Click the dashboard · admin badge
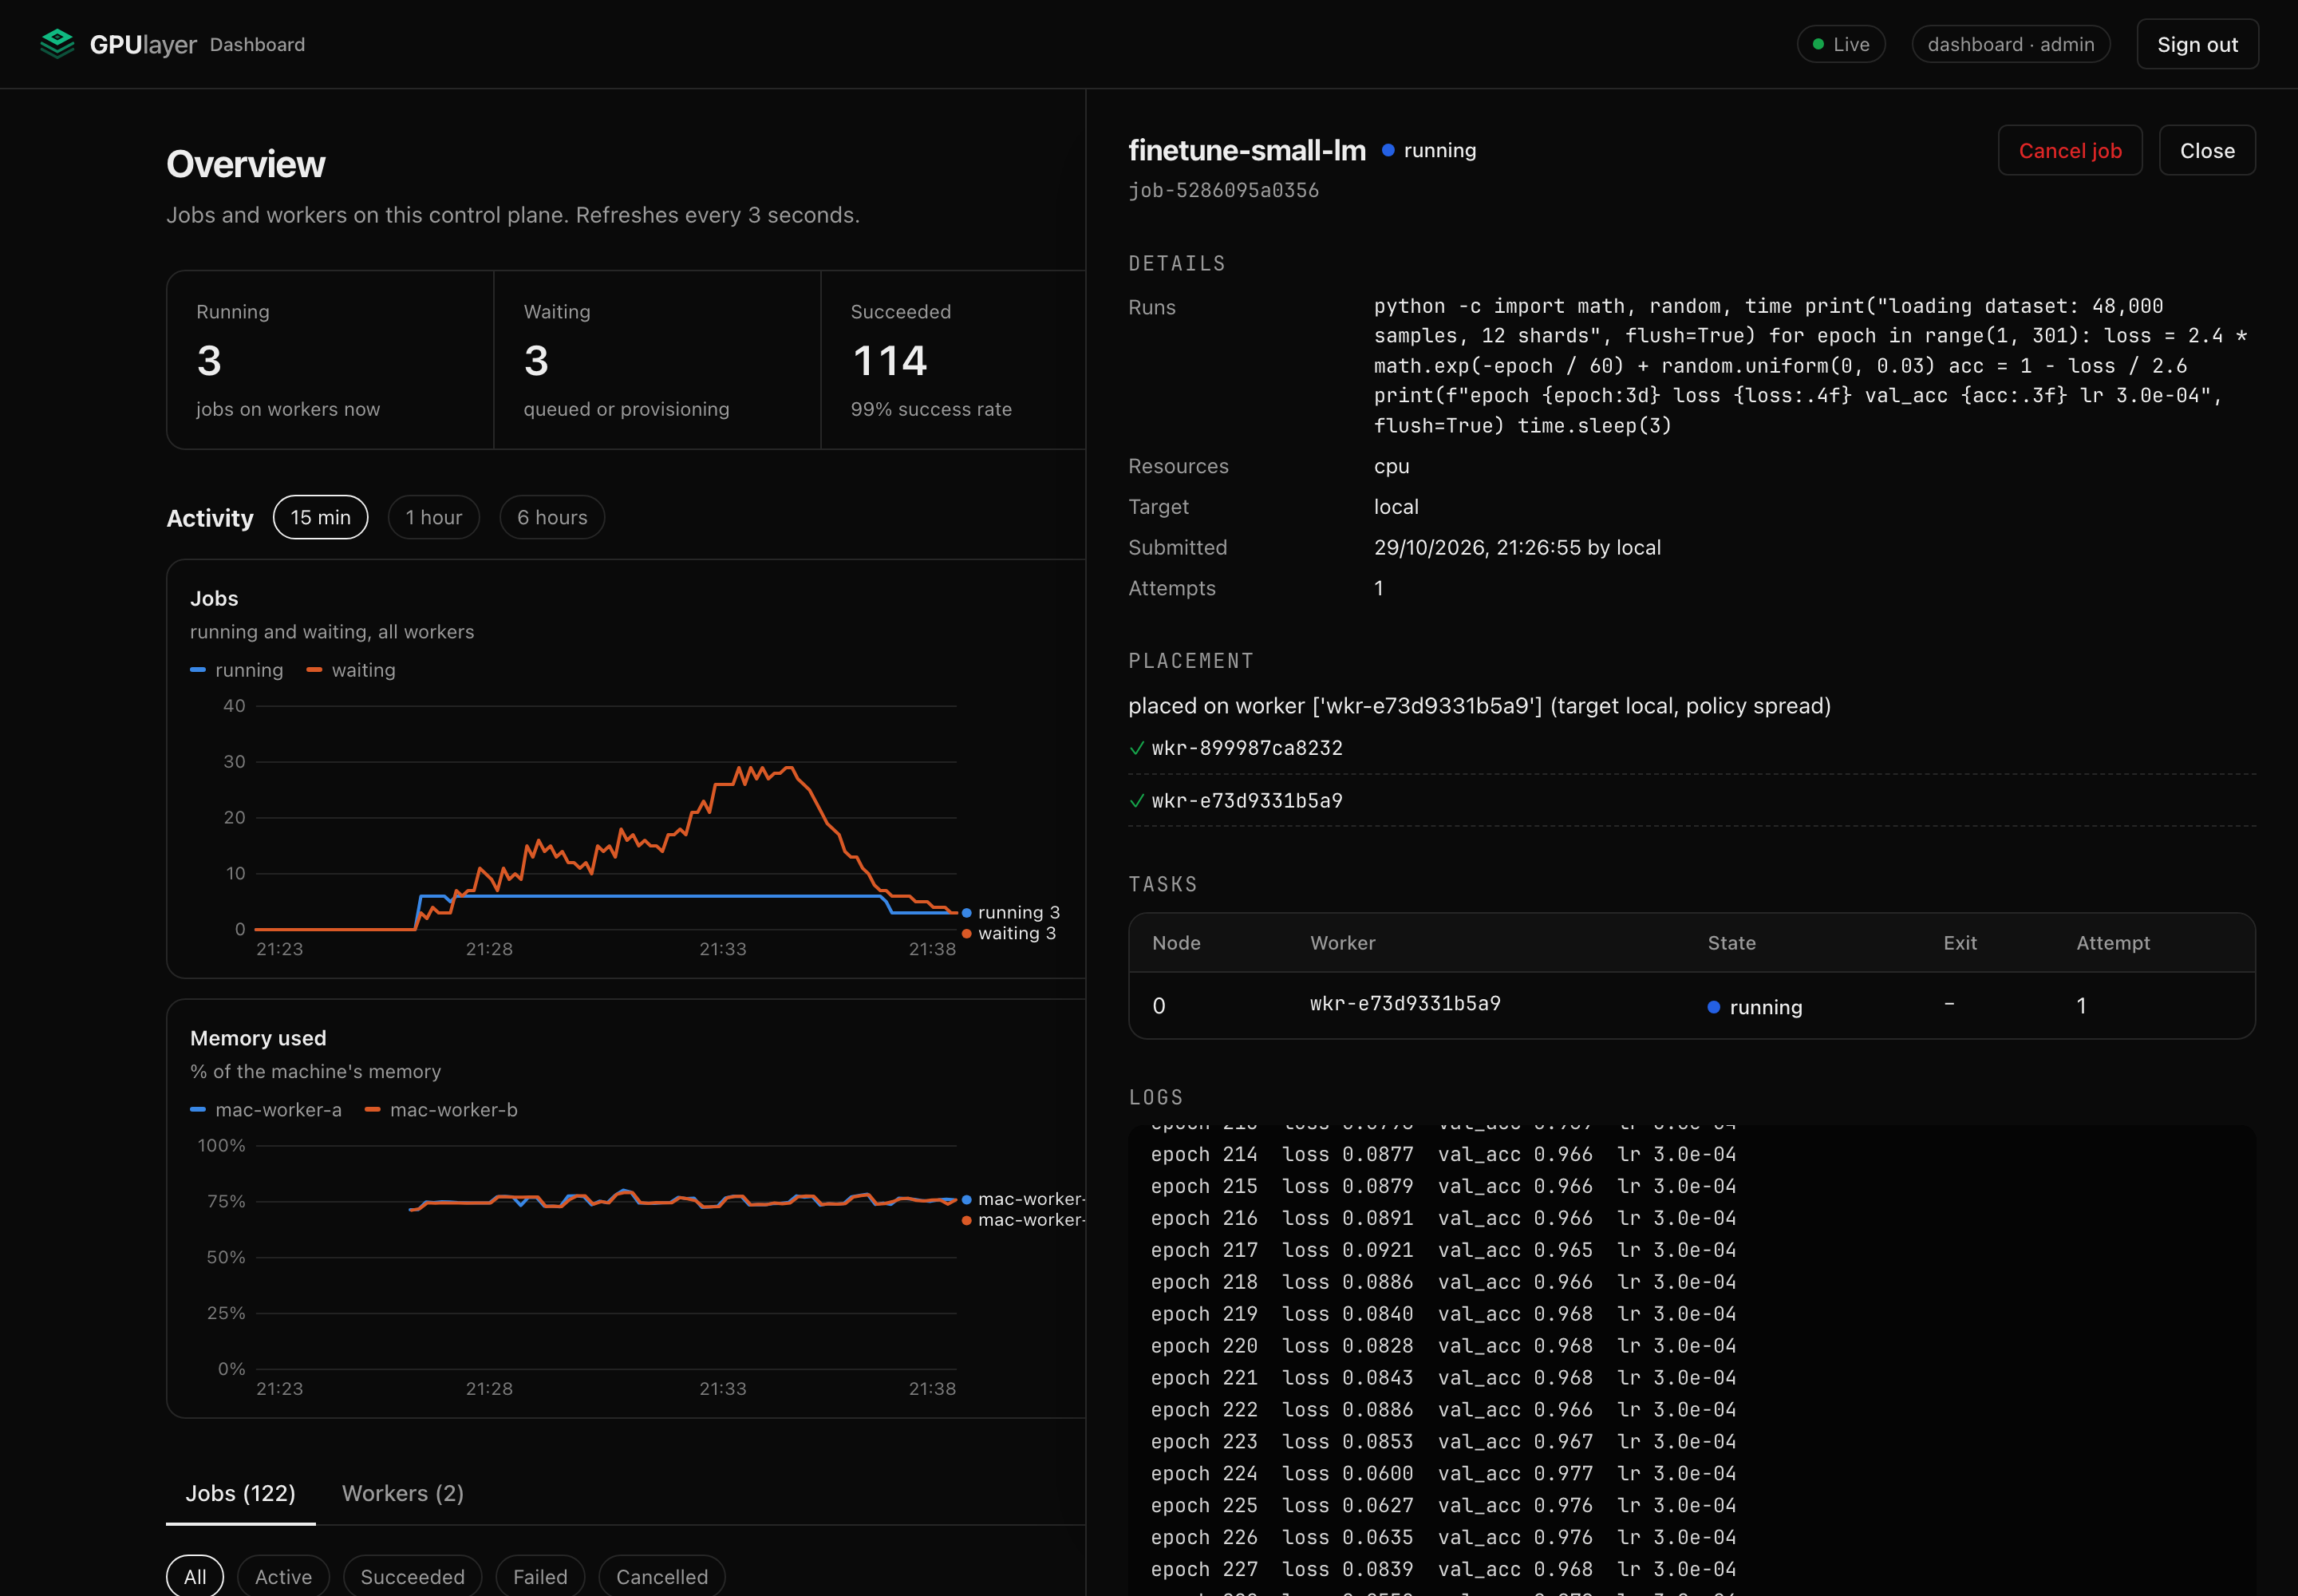This screenshot has height=1596, width=2298. coord(2010,44)
